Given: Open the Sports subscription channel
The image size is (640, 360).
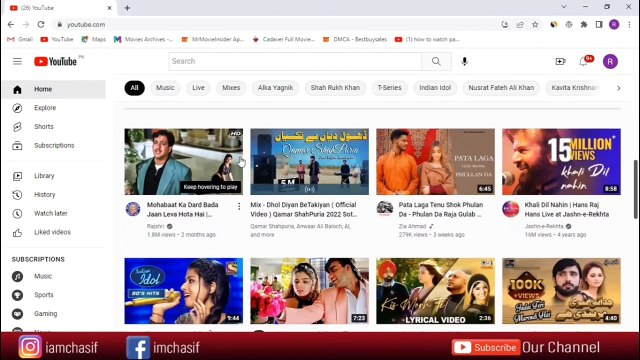Looking at the screenshot, I should click(x=54, y=295).
